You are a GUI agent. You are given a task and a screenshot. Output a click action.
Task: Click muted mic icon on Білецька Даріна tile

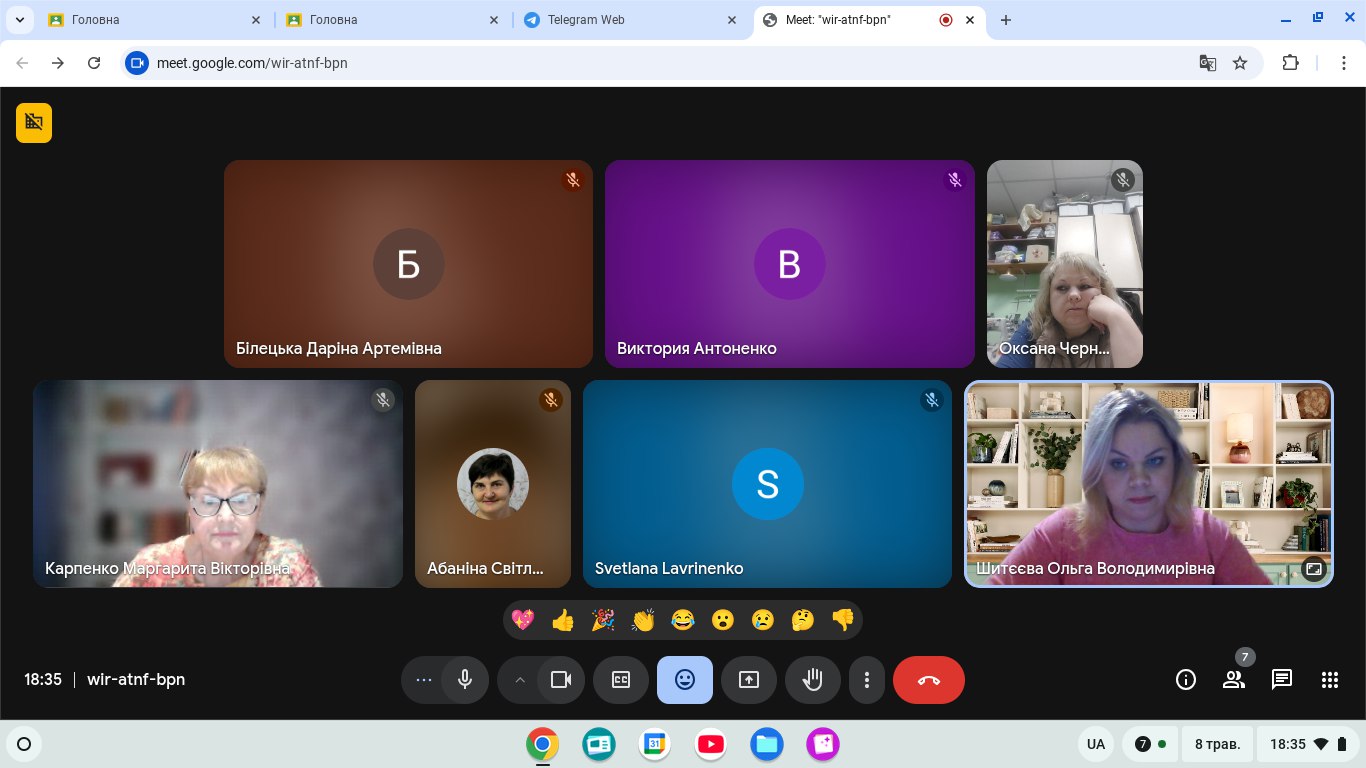(x=573, y=180)
